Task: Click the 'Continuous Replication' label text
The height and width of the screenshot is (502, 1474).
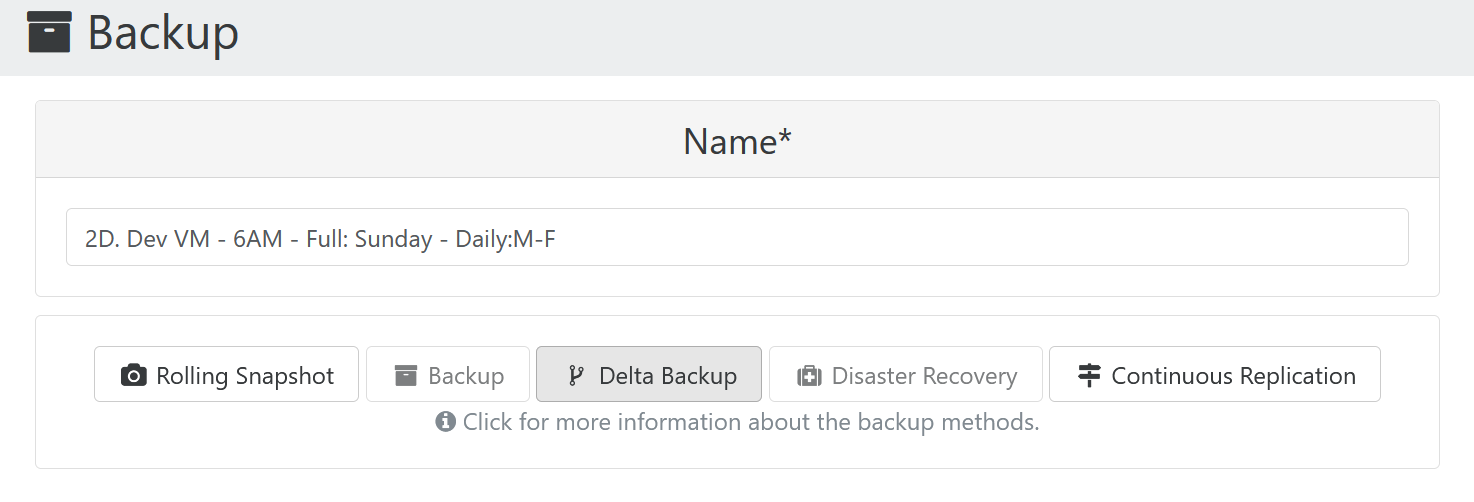Action: tap(1234, 376)
